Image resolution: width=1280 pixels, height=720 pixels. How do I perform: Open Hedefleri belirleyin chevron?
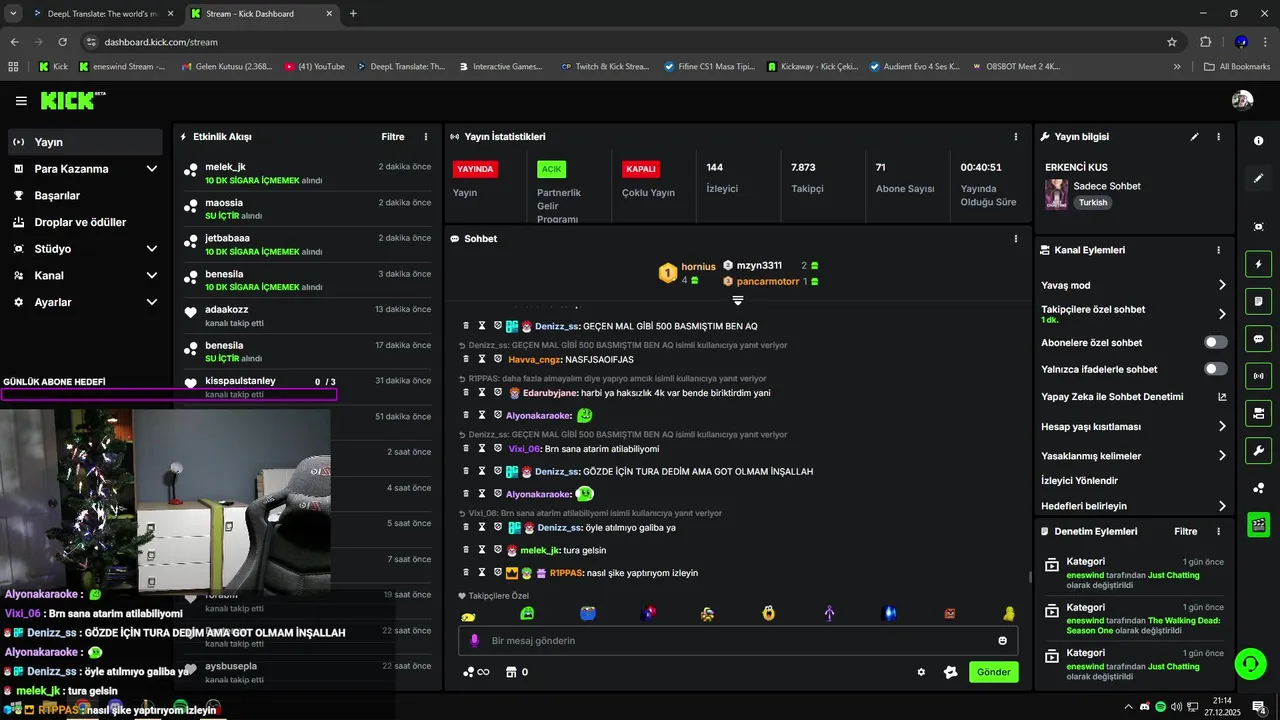click(x=1222, y=506)
